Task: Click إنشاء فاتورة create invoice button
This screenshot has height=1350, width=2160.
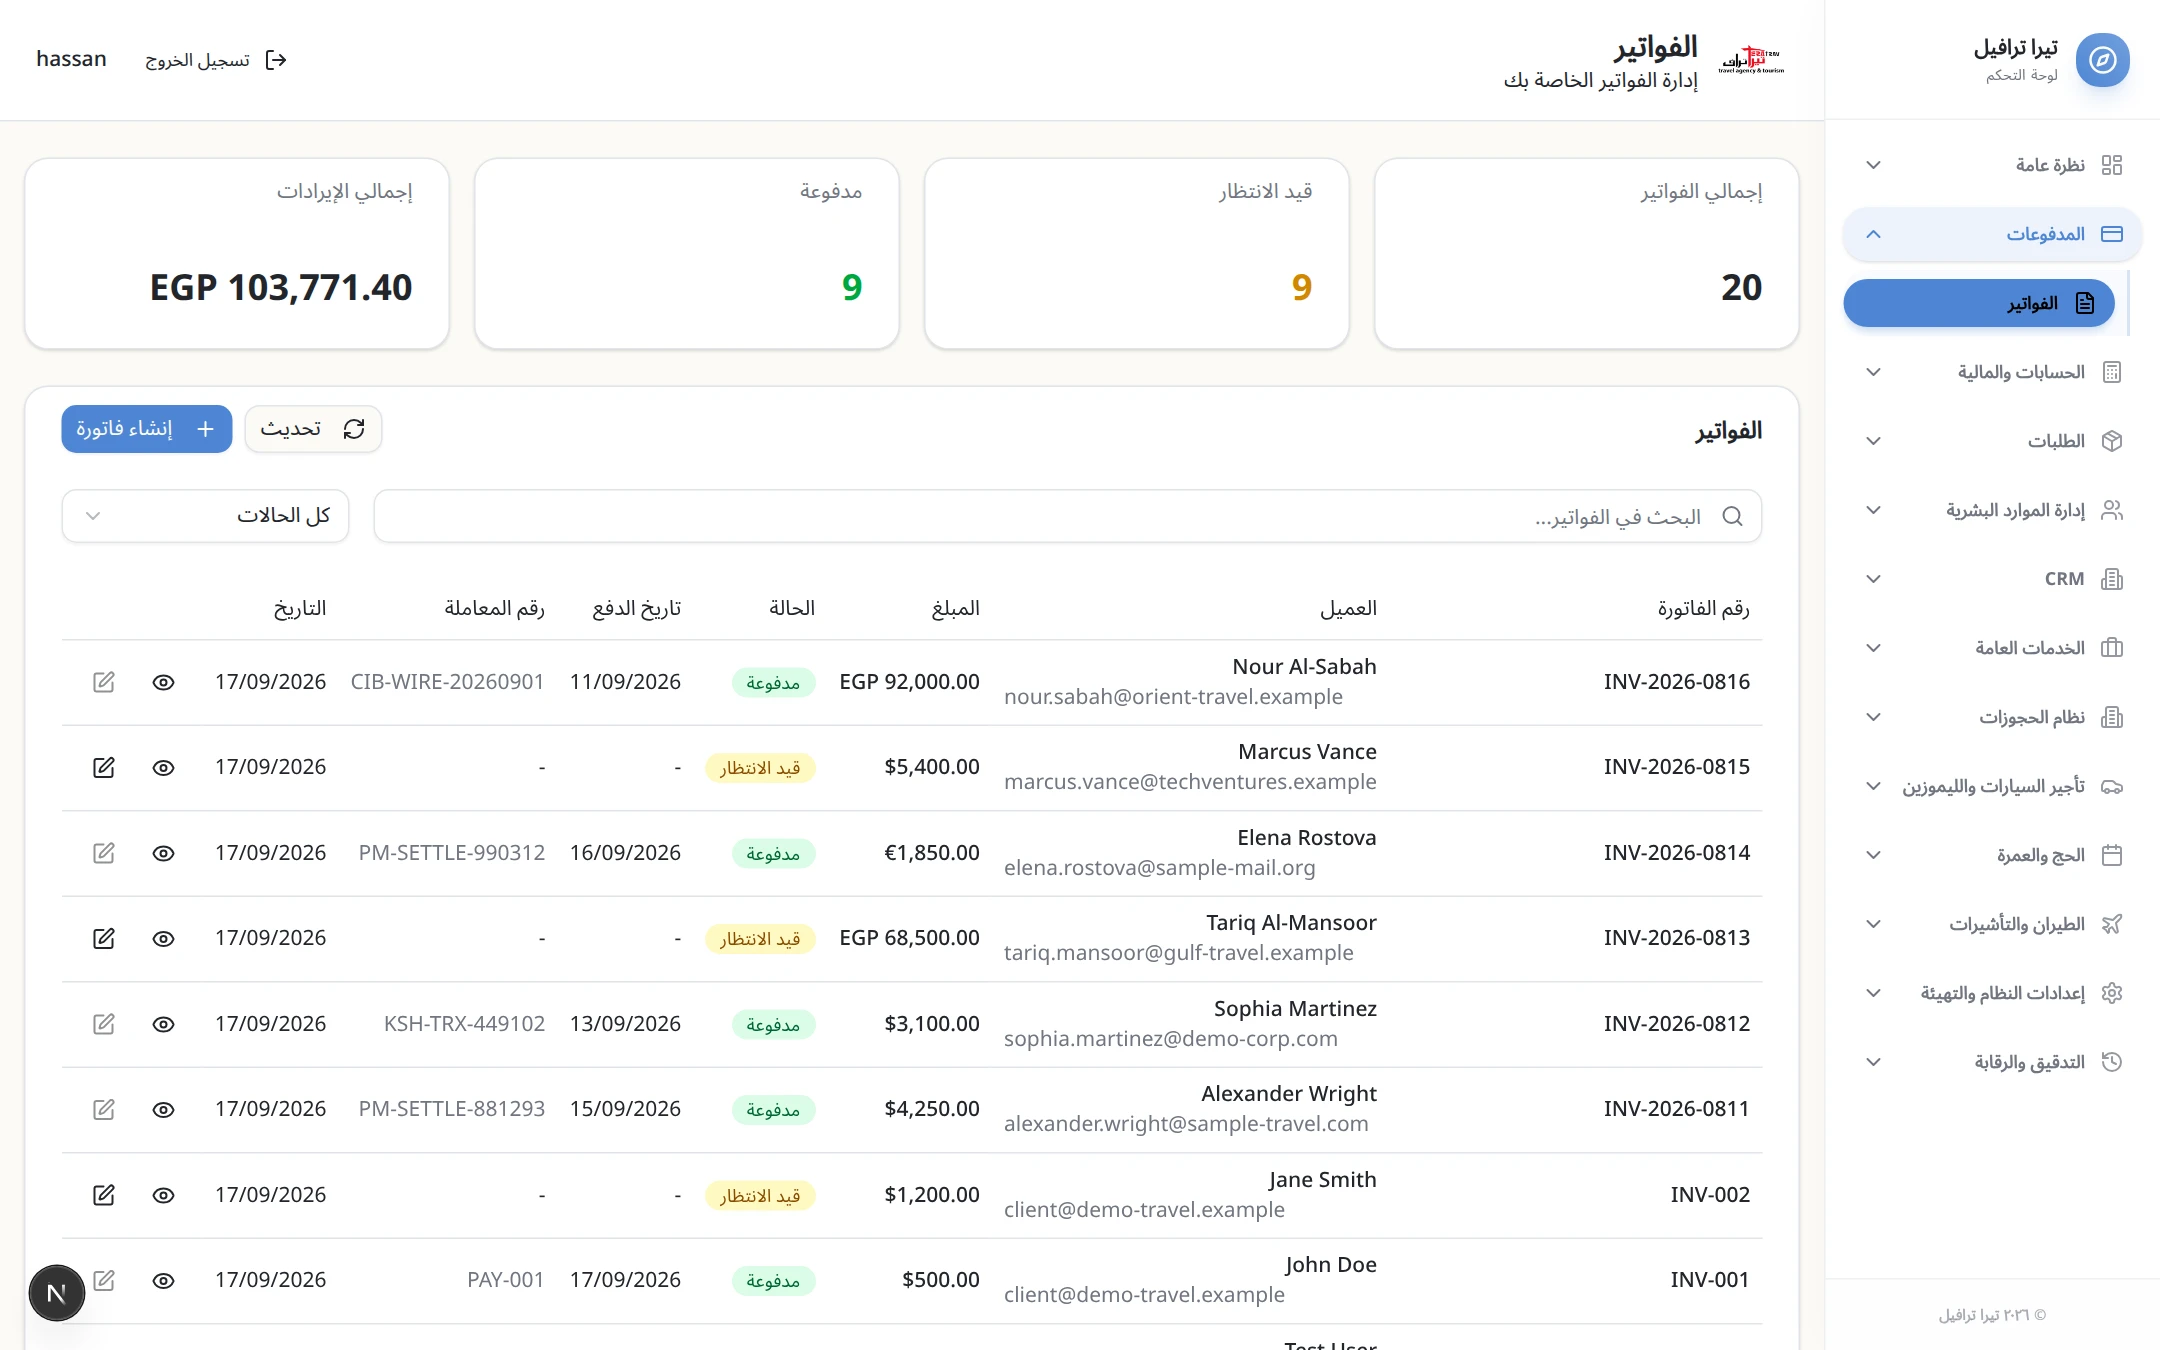Action: tap(147, 429)
